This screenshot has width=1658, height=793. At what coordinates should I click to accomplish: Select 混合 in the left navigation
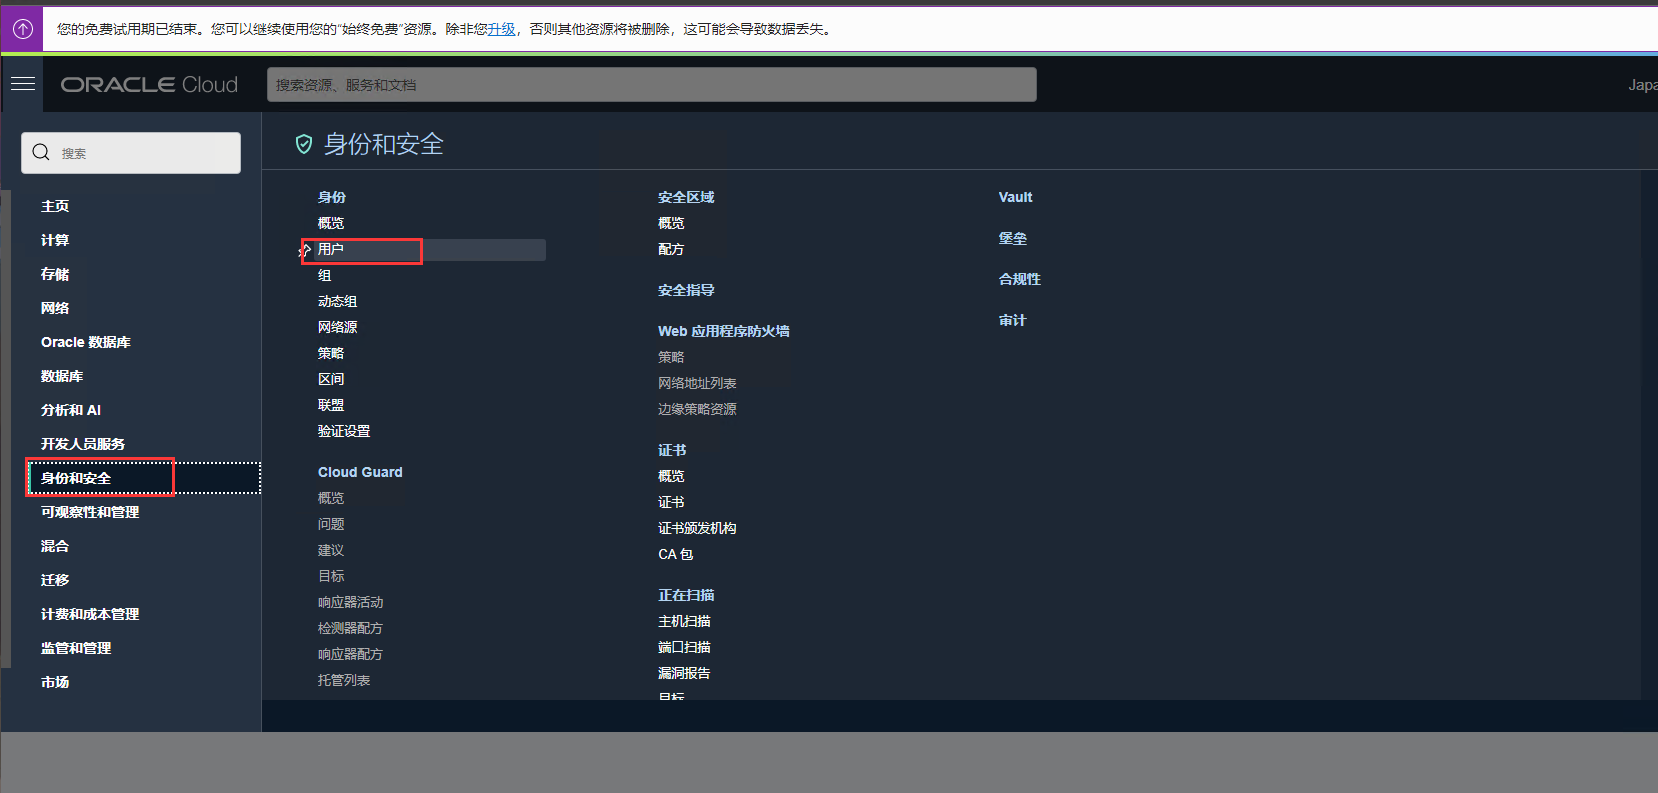point(55,546)
